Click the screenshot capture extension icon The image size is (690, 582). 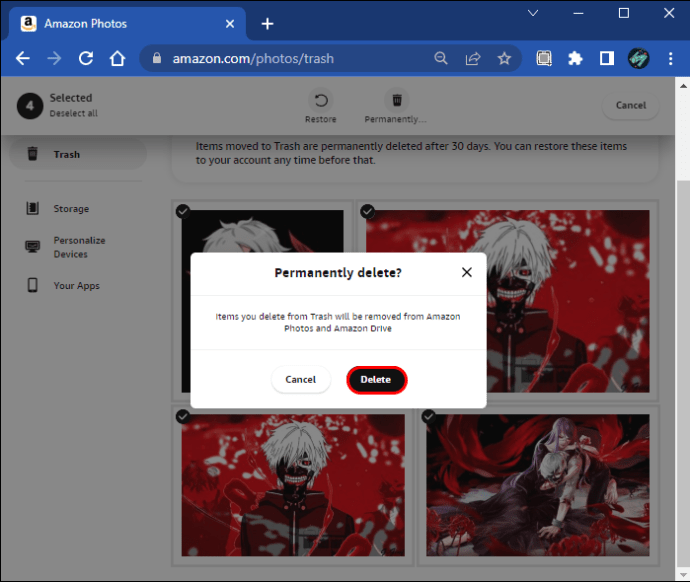pos(544,58)
